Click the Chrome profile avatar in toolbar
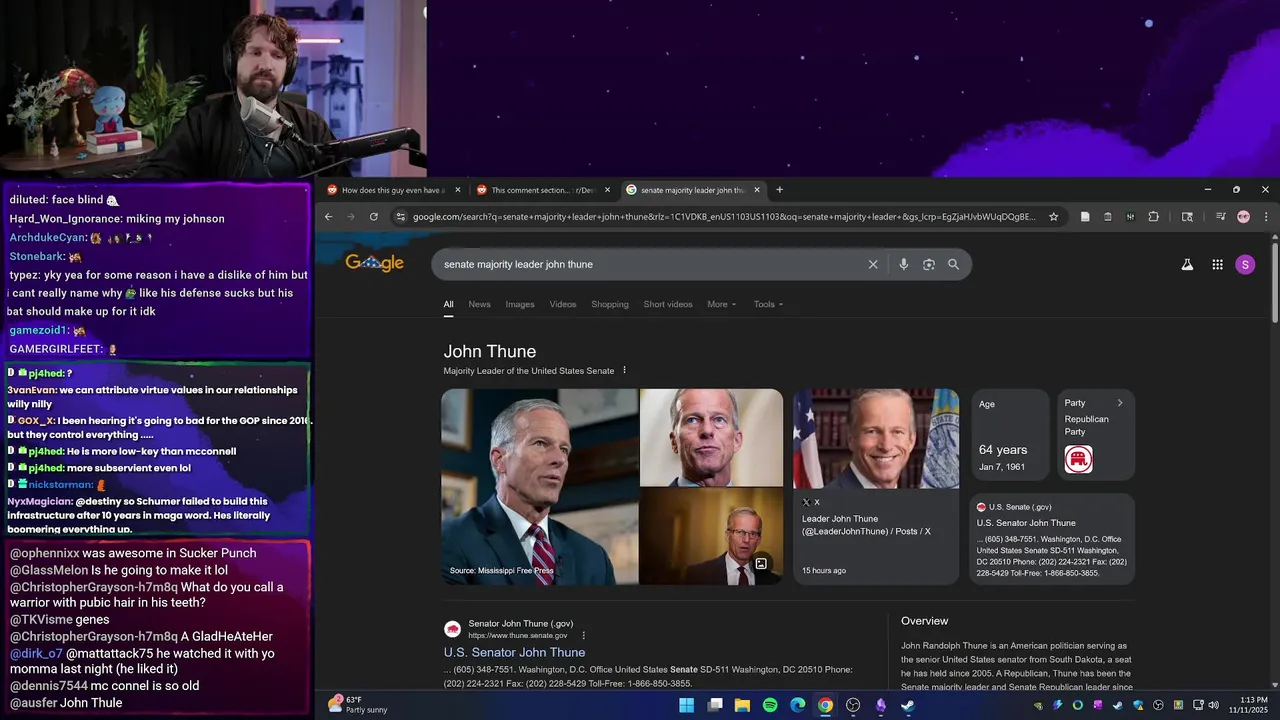This screenshot has height=720, width=1280. pos(1243,216)
